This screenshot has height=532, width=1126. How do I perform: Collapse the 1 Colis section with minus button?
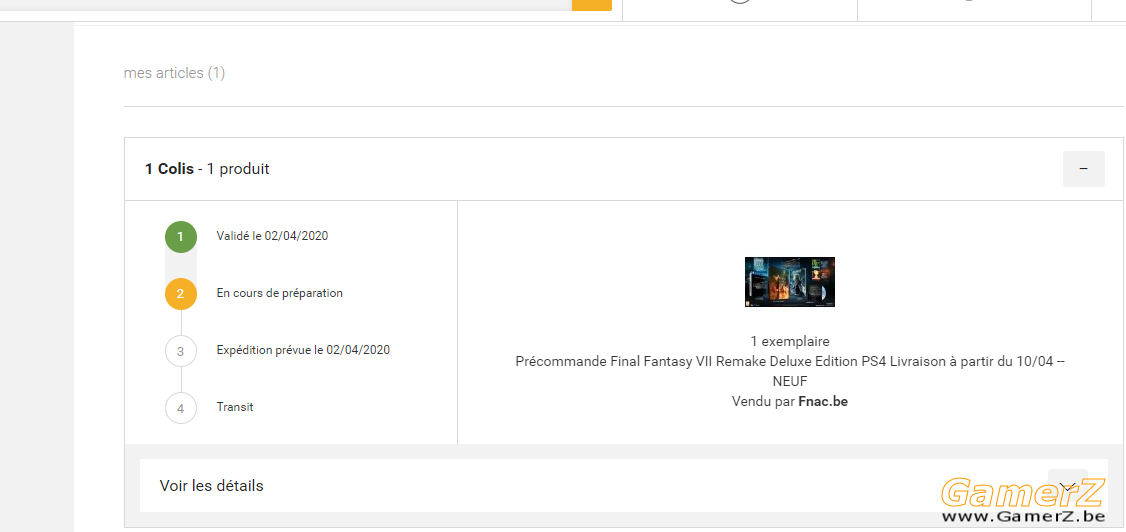coord(1084,169)
